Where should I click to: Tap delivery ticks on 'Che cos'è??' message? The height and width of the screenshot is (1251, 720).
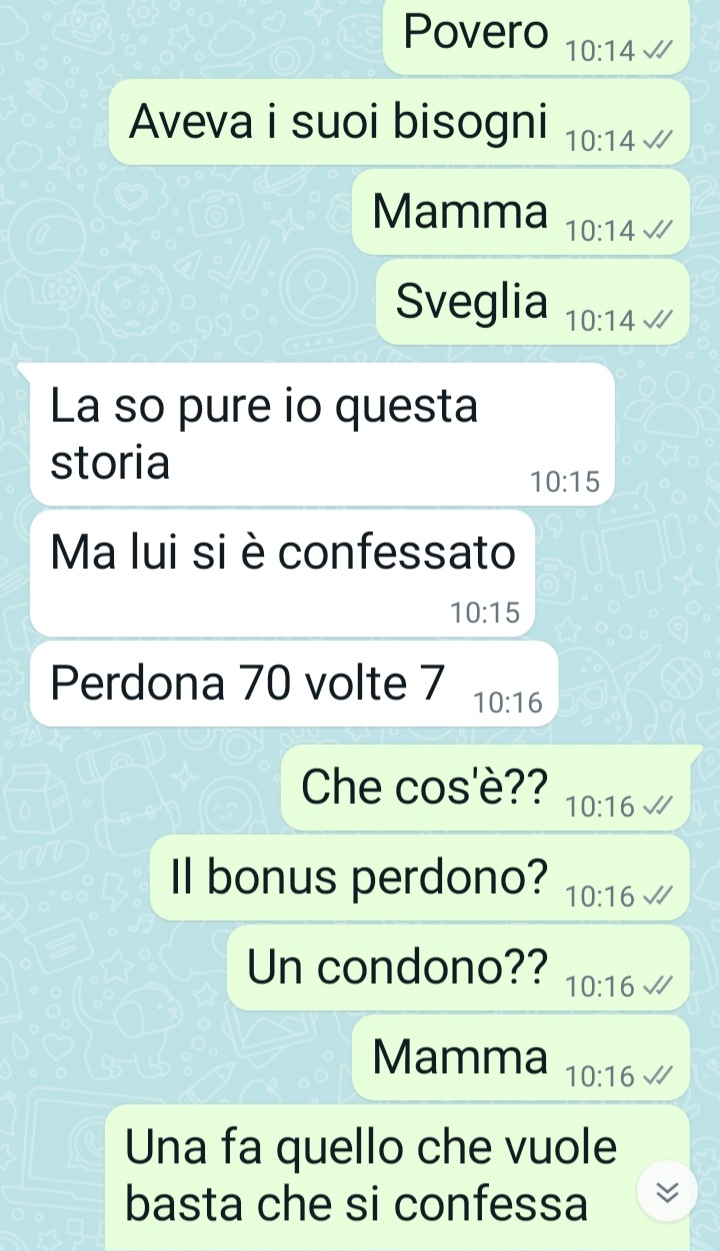[x=653, y=807]
